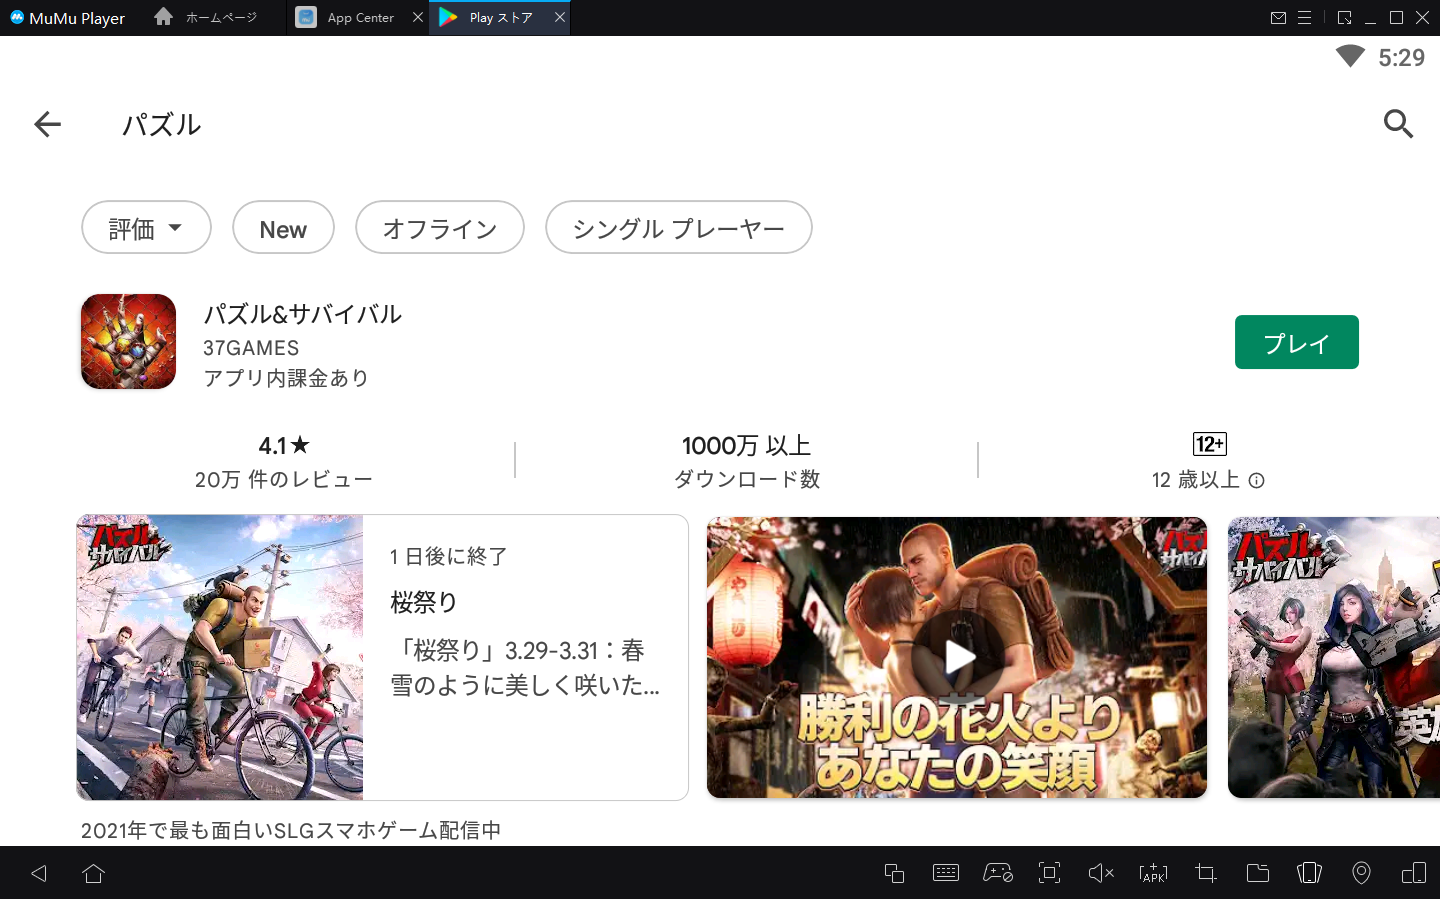Open multi-instance icon in MuMu toolbar
This screenshot has width=1440, height=899.
[894, 873]
